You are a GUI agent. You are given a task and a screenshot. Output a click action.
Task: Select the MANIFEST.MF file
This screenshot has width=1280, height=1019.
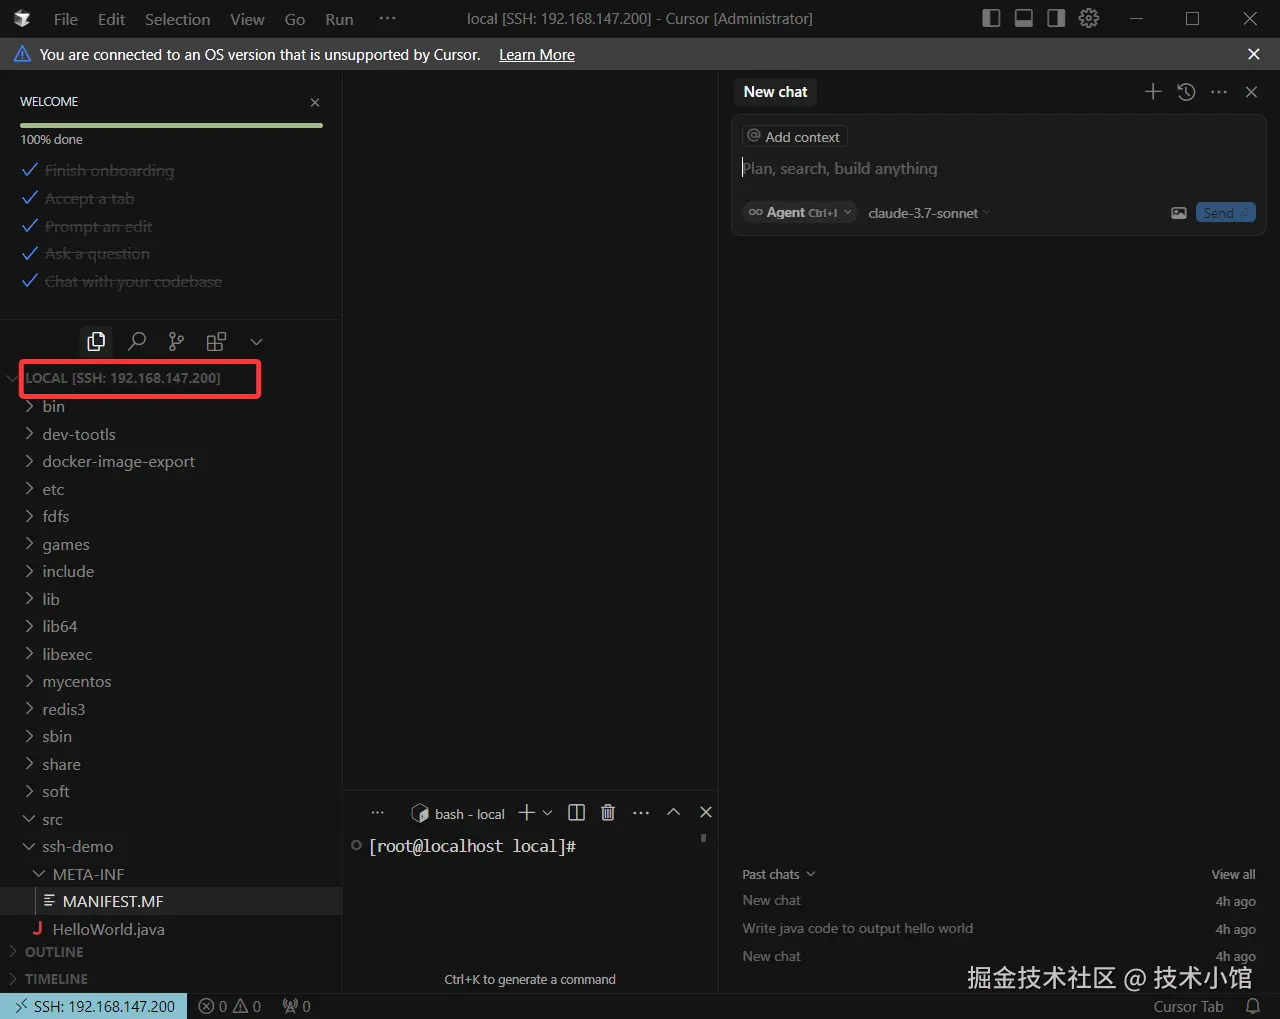(171, 902)
